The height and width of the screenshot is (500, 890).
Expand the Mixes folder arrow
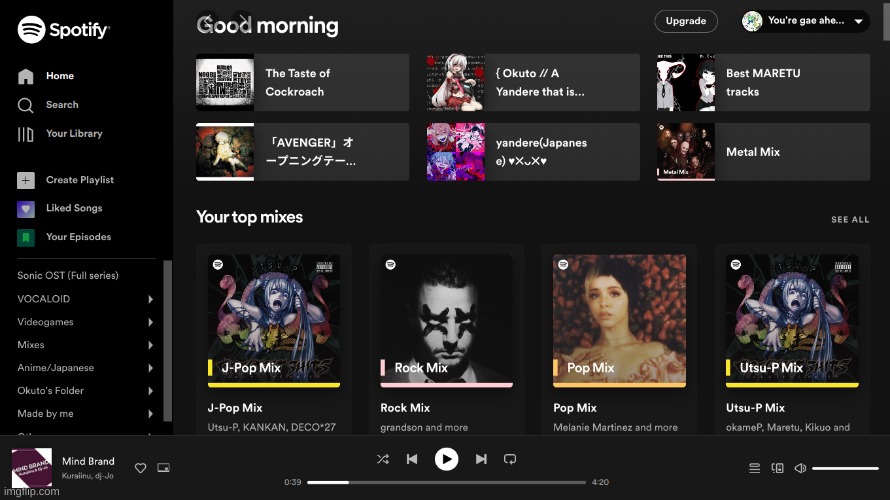point(150,345)
